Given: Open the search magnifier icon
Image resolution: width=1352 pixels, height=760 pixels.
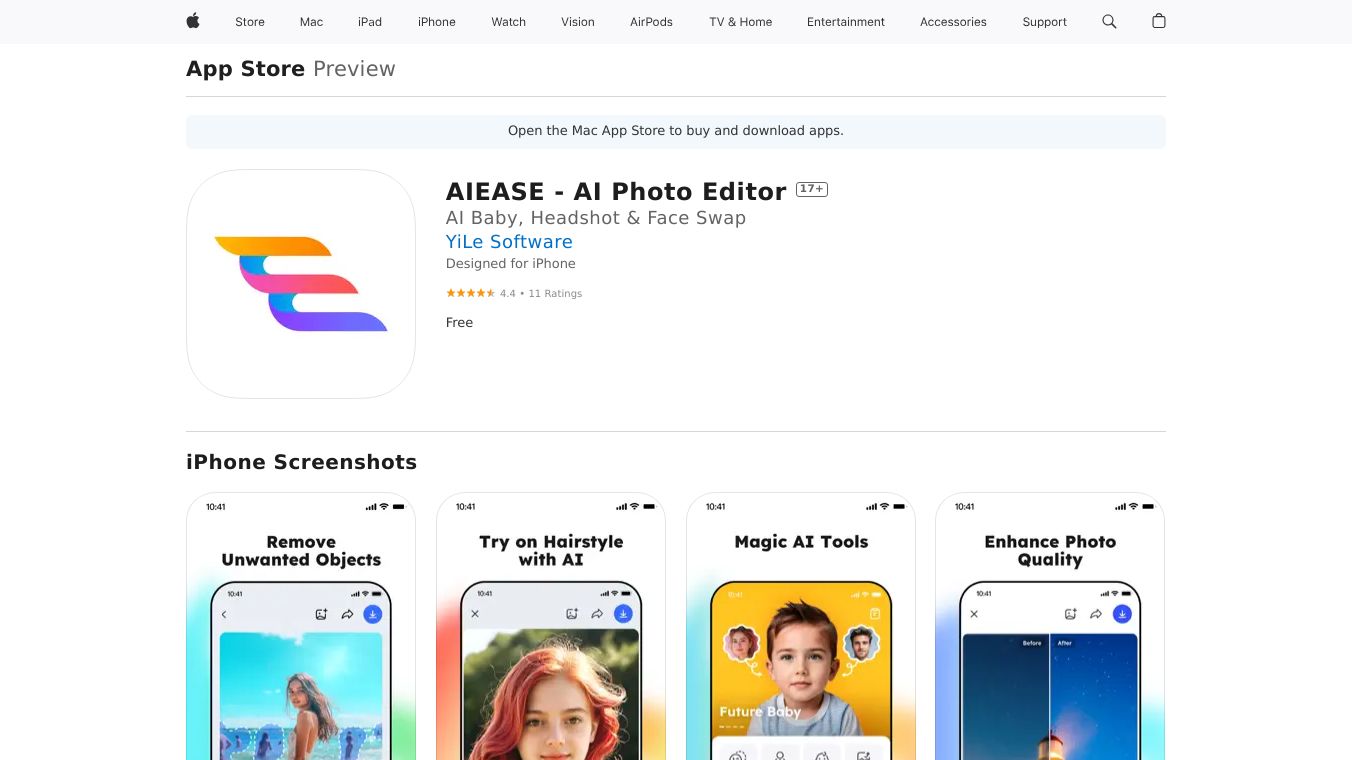Looking at the screenshot, I should (x=1109, y=21).
